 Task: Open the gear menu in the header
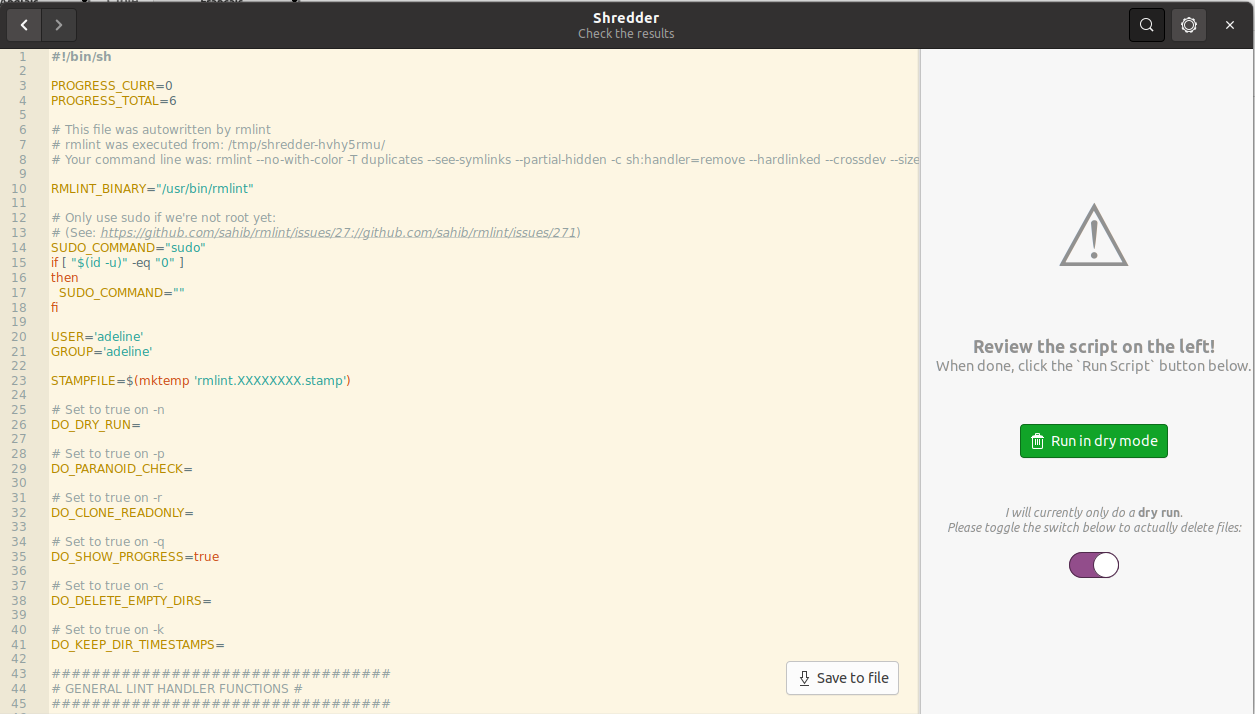pyautogui.click(x=1189, y=25)
